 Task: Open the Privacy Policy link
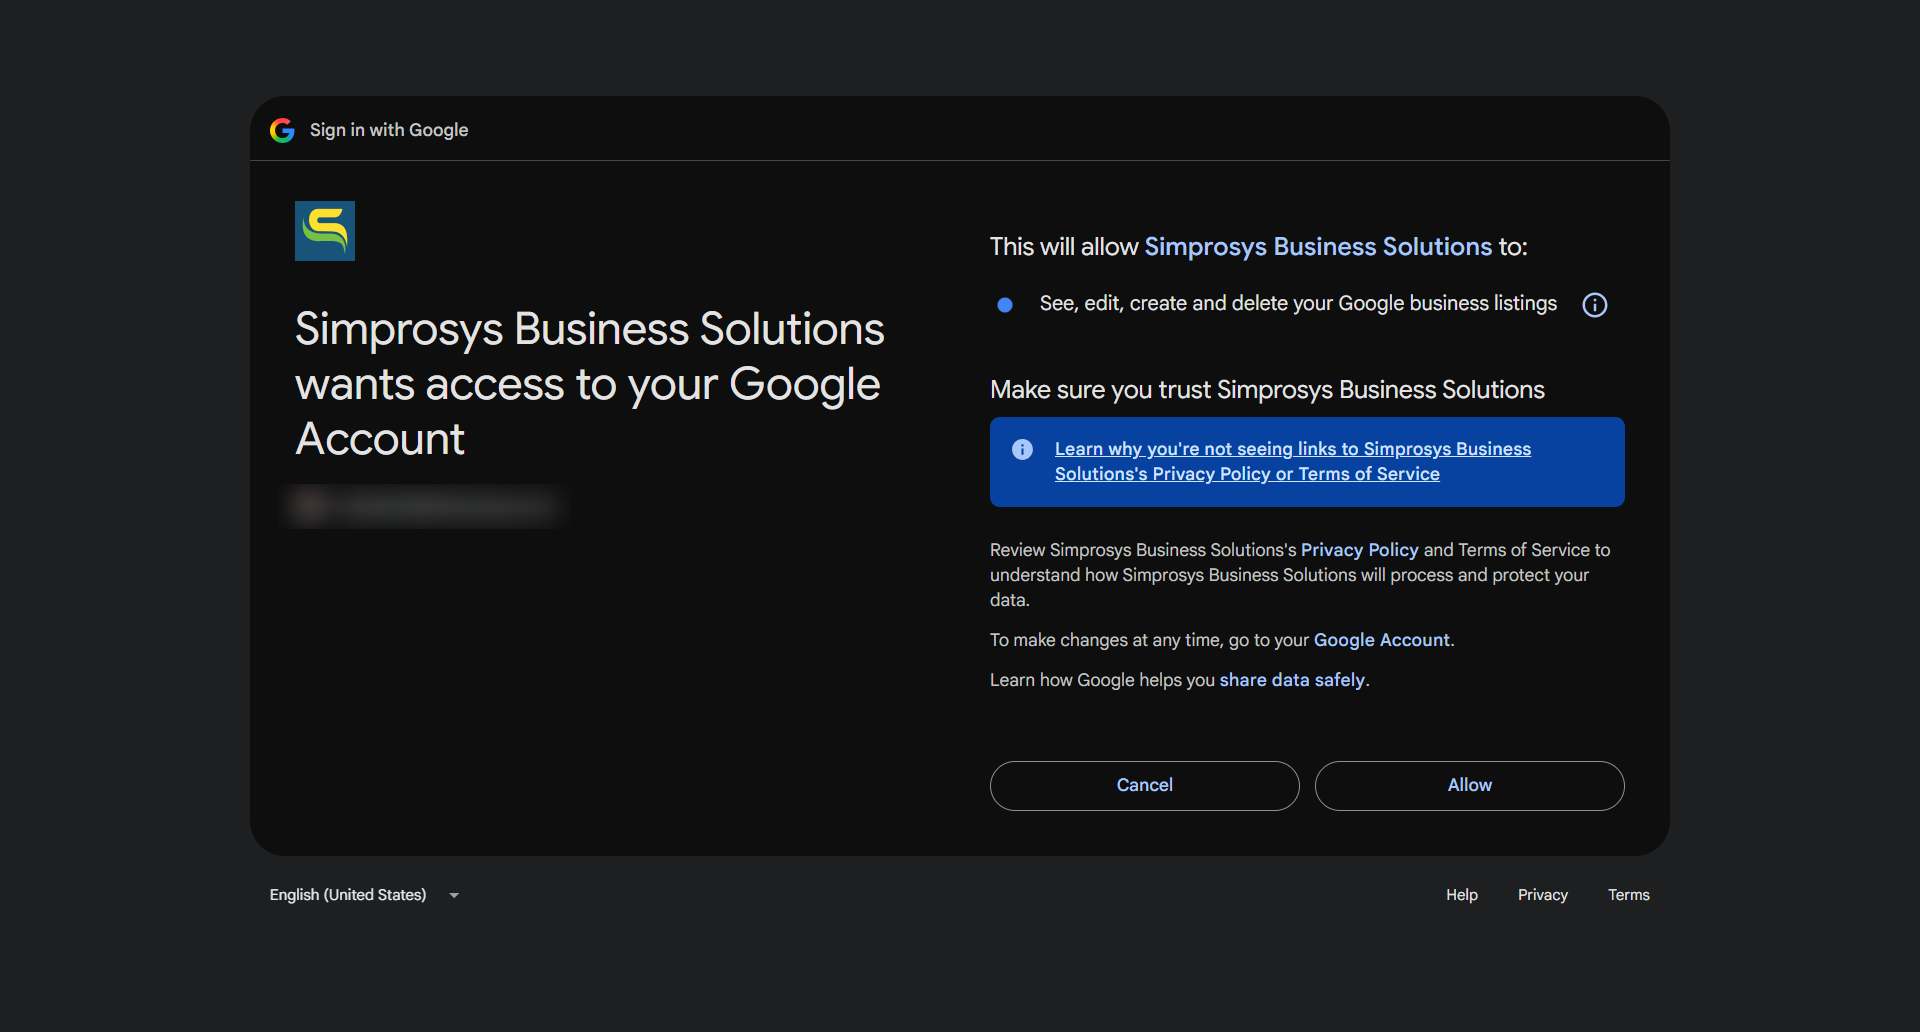(1359, 550)
